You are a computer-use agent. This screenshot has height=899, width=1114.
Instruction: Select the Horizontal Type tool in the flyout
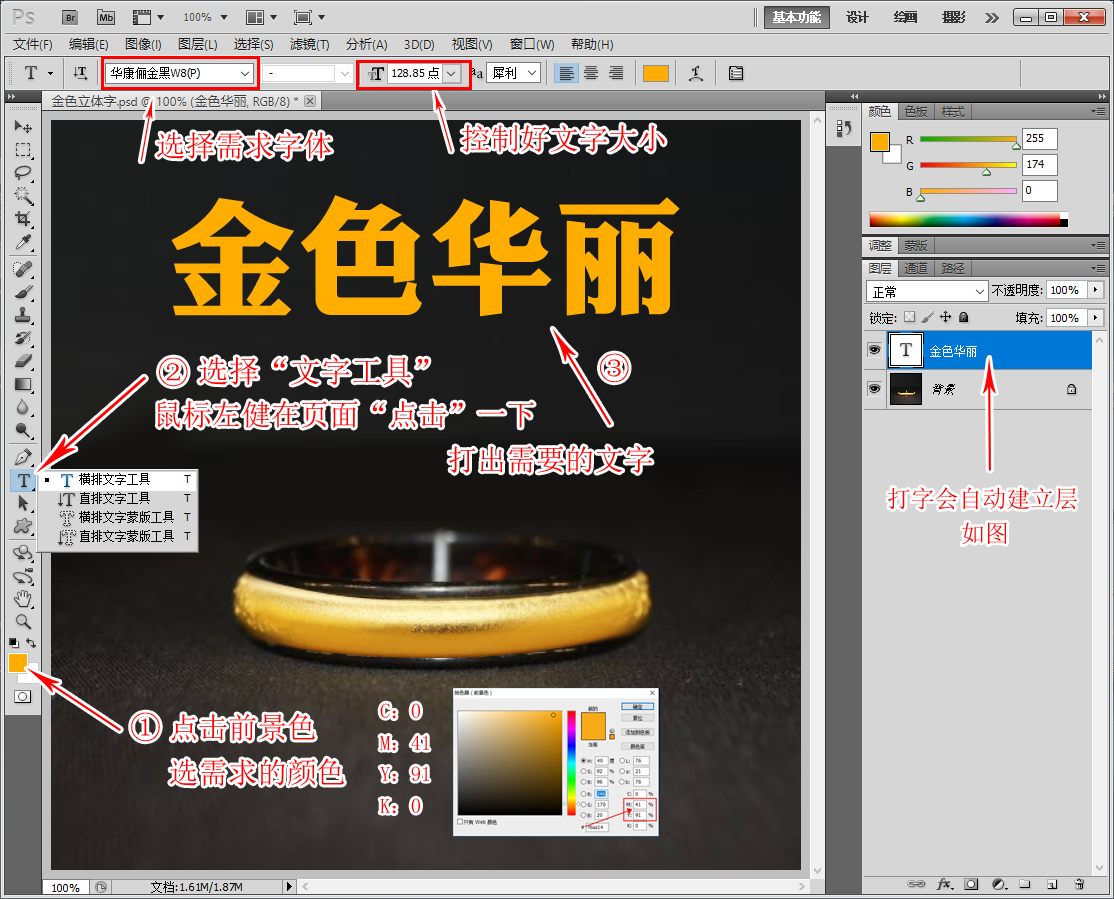[113, 480]
